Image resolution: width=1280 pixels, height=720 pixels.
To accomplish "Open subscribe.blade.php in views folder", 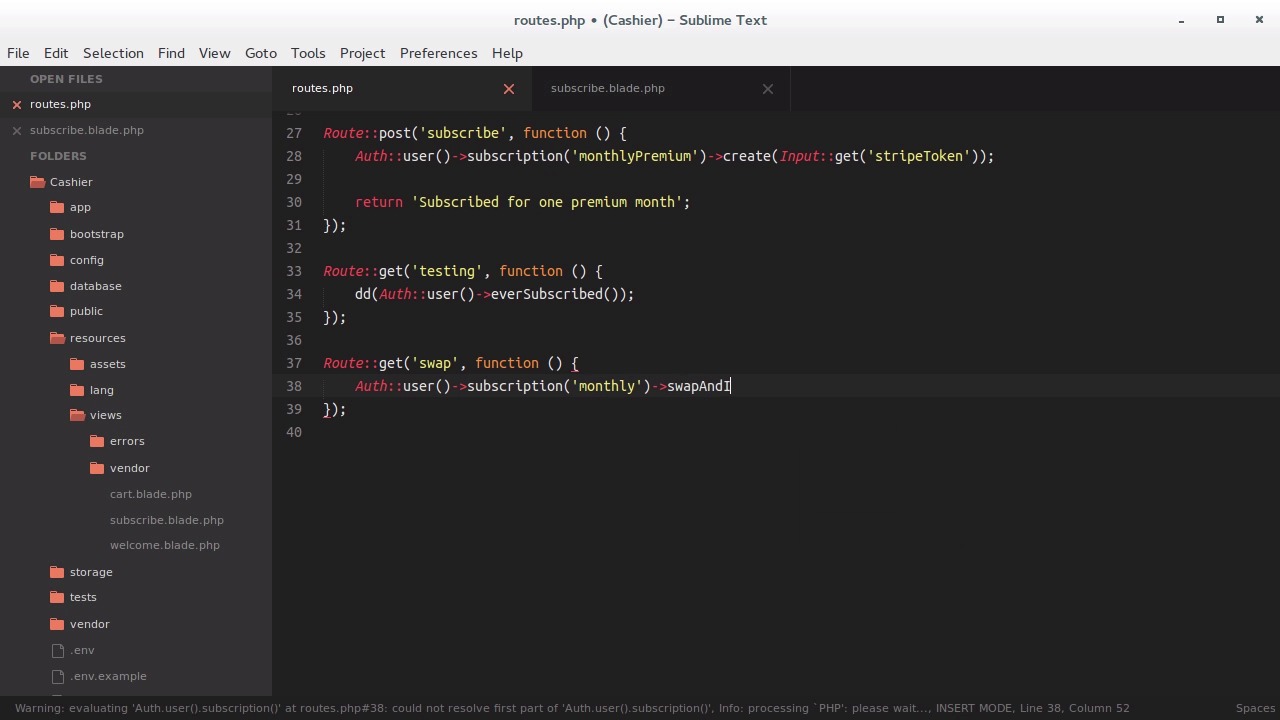I will click(167, 520).
